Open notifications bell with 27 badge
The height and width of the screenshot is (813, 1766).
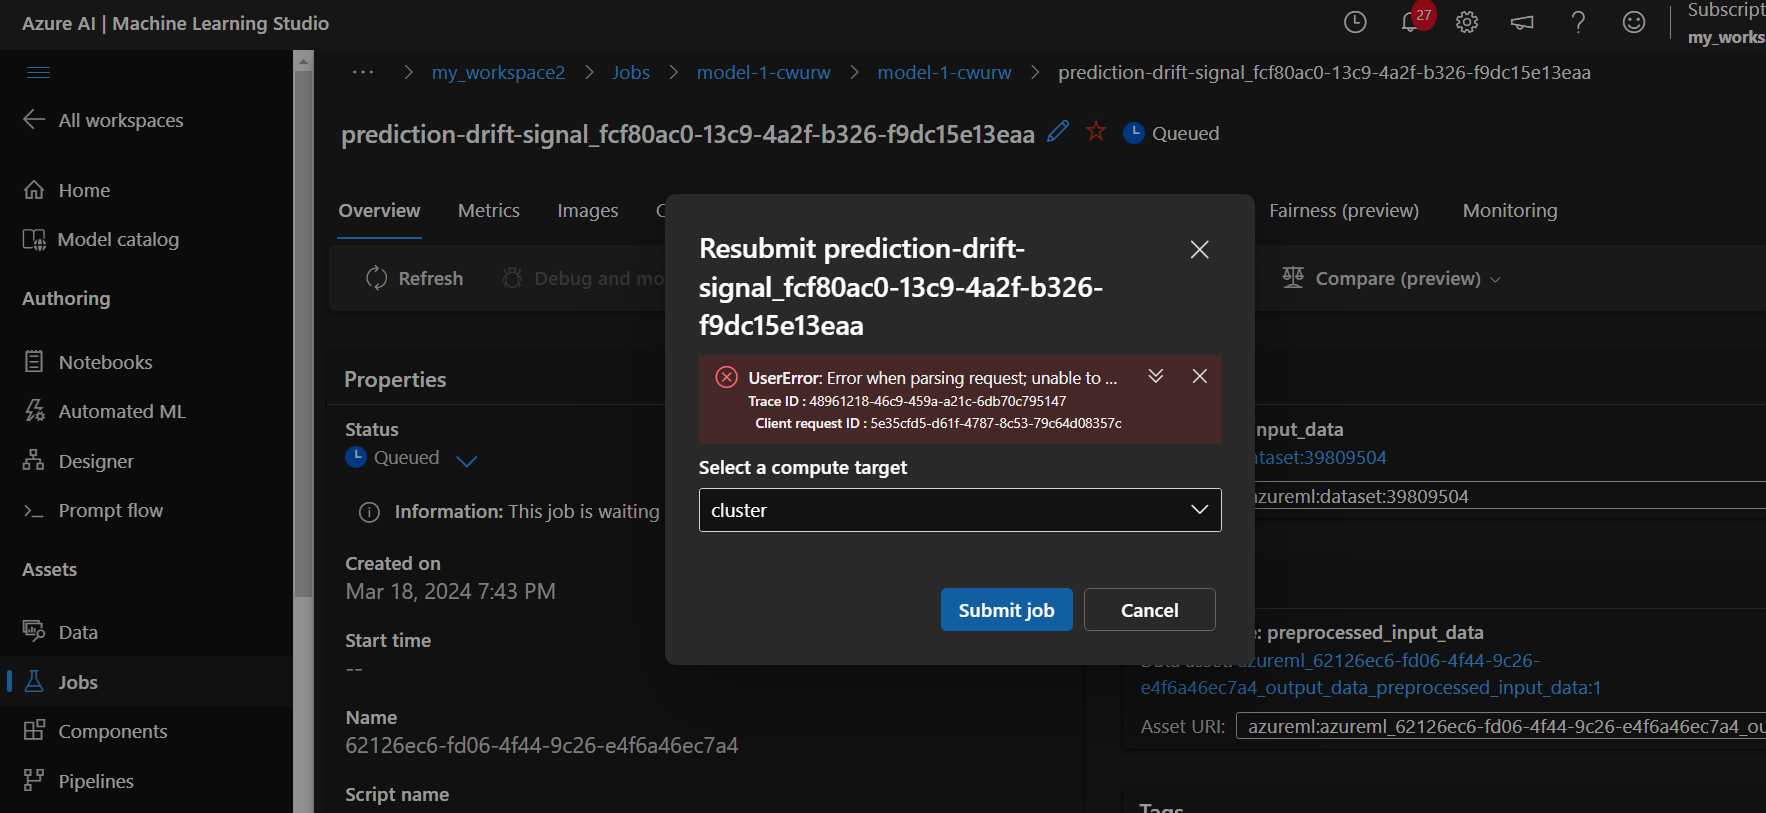1415,20
